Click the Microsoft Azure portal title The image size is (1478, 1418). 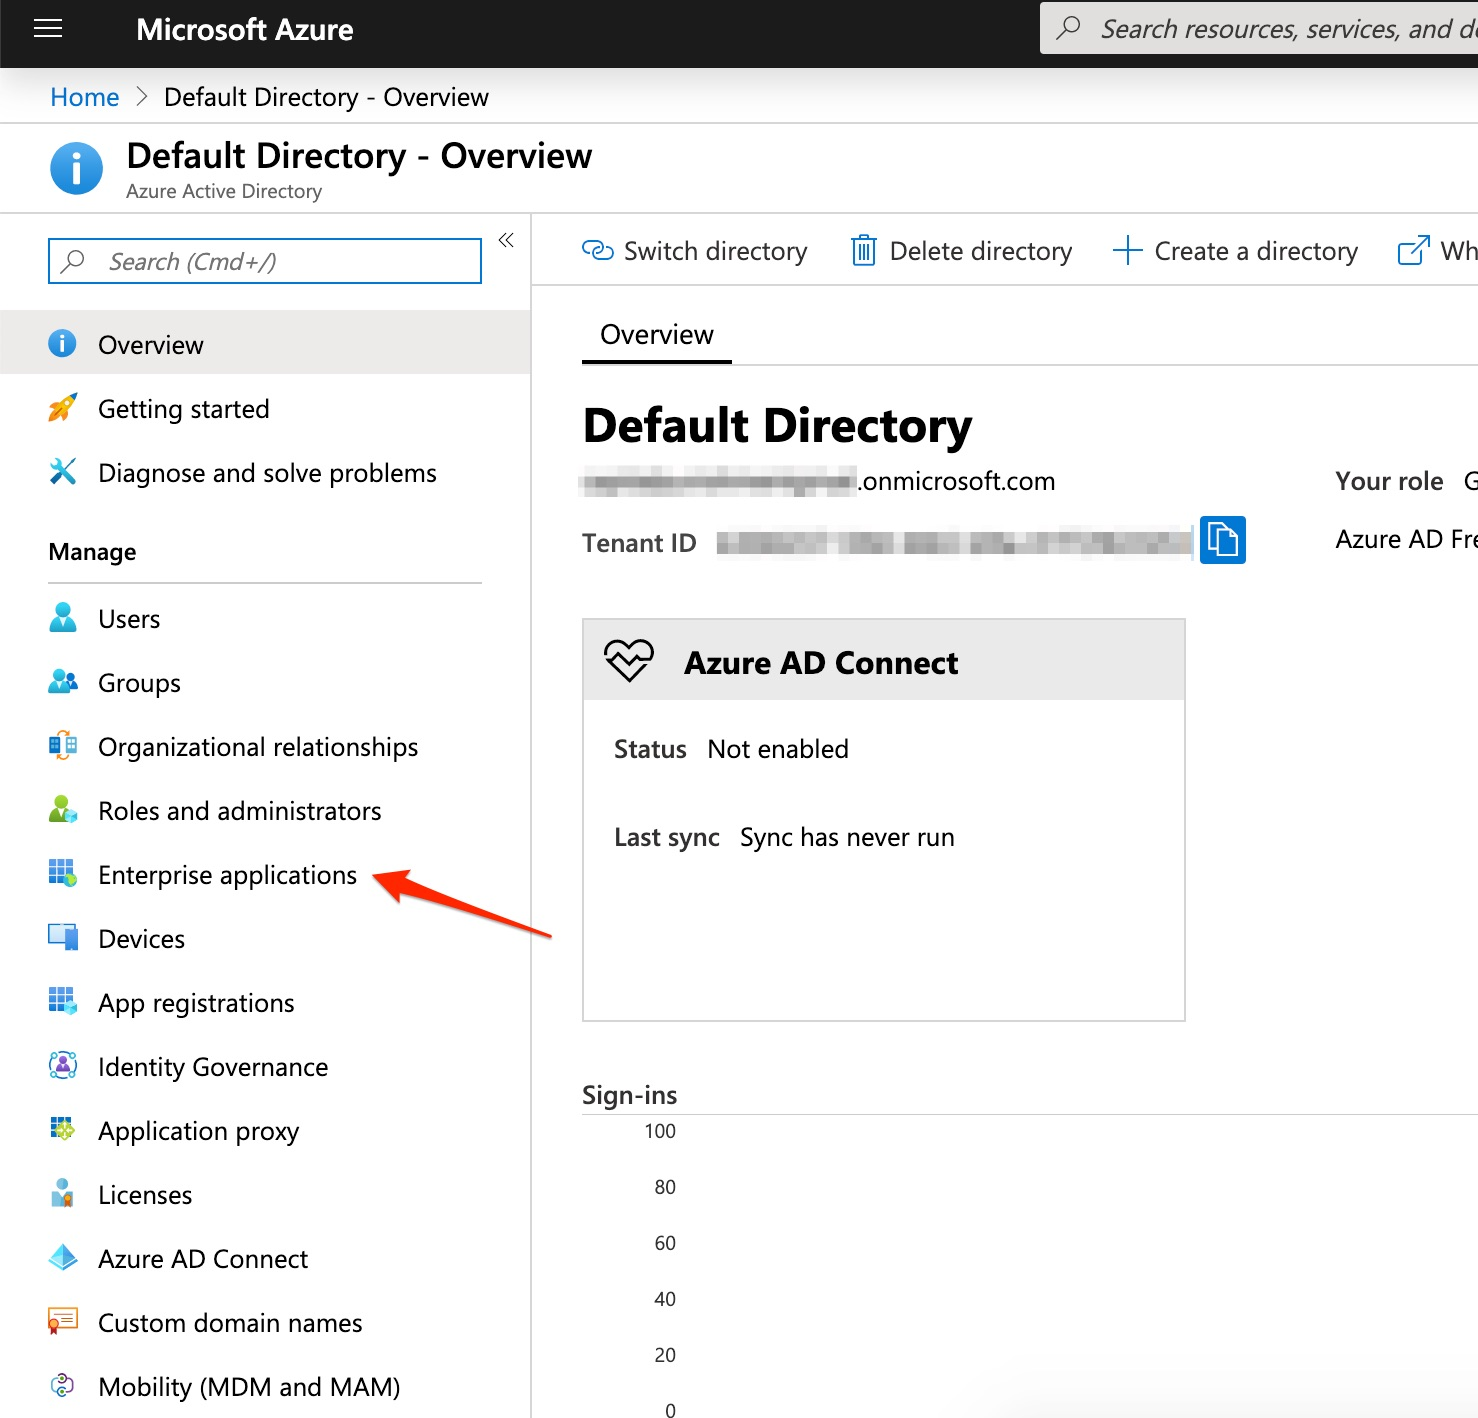pyautogui.click(x=245, y=29)
